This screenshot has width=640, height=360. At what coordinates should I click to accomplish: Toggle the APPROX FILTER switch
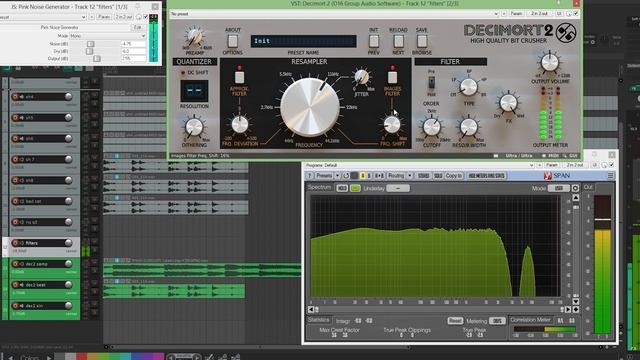pyautogui.click(x=239, y=77)
